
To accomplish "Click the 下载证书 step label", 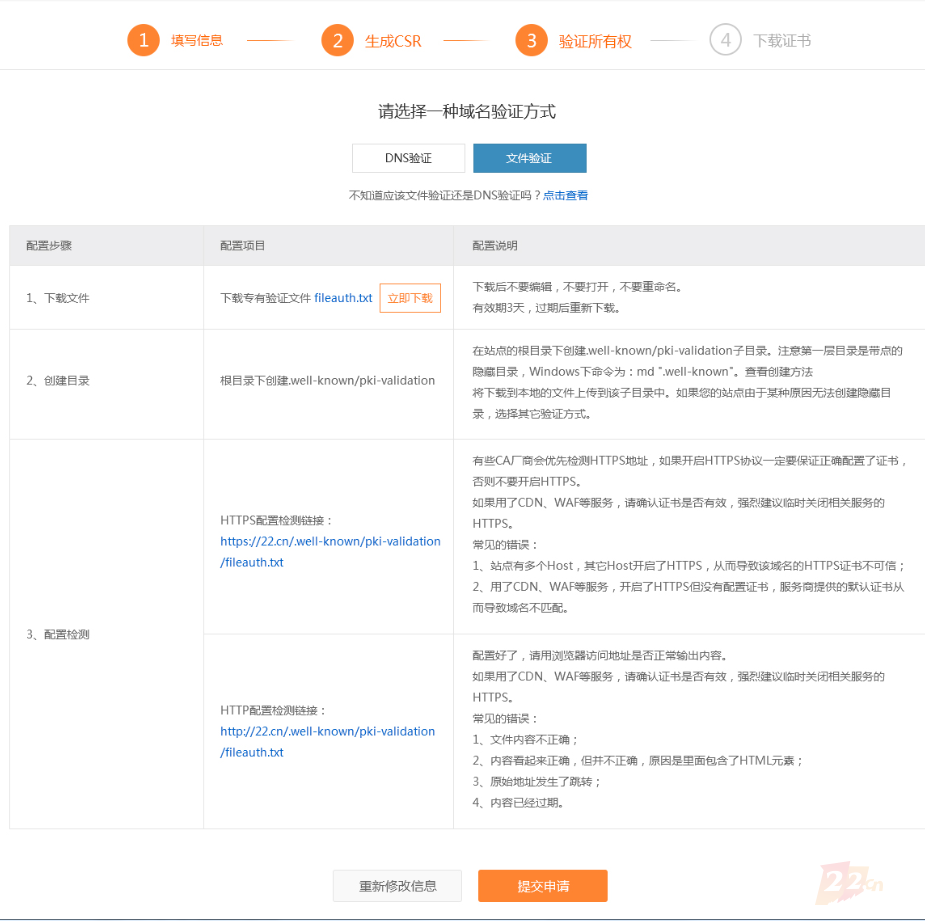I will click(781, 41).
